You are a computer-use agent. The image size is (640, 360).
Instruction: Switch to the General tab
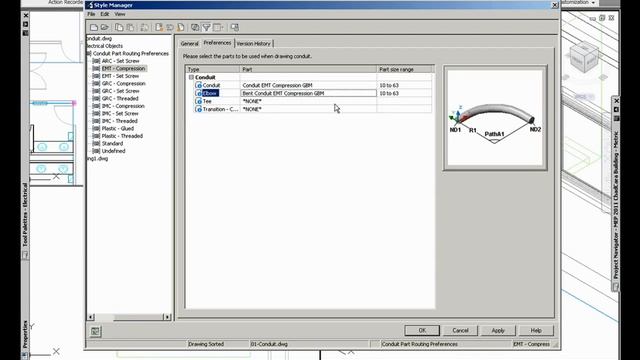point(189,43)
